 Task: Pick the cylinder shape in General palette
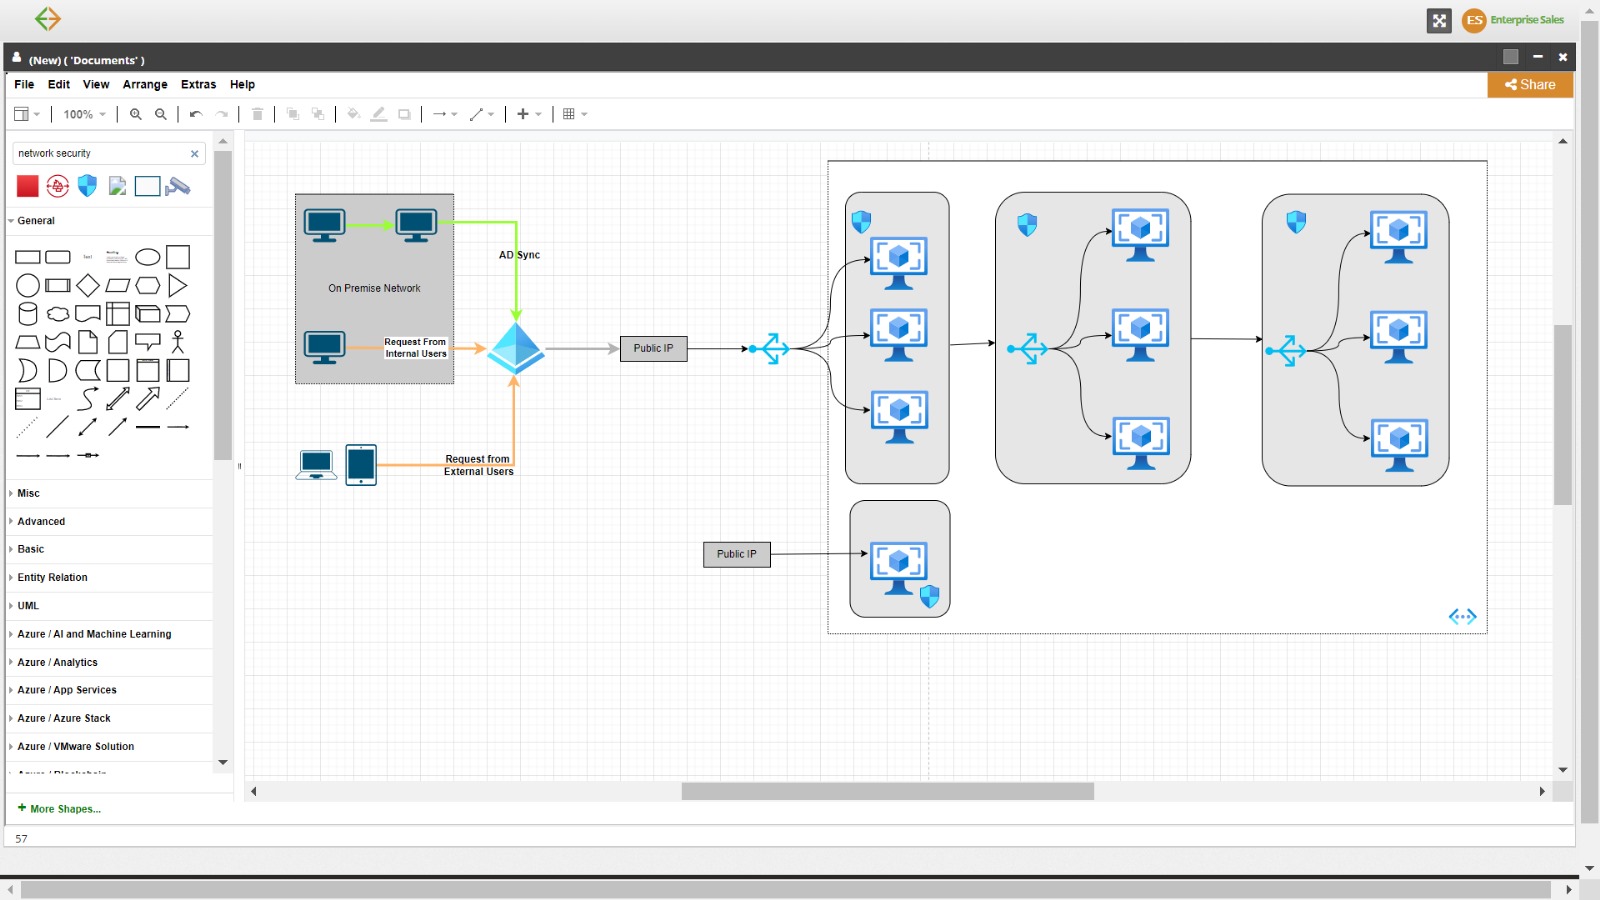coord(28,314)
